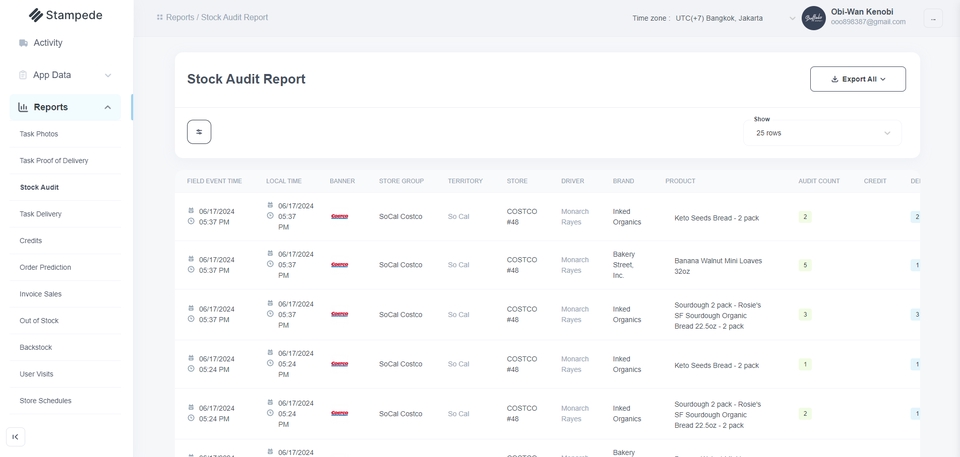
Task: Click the user avatar picture
Action: click(x=814, y=18)
